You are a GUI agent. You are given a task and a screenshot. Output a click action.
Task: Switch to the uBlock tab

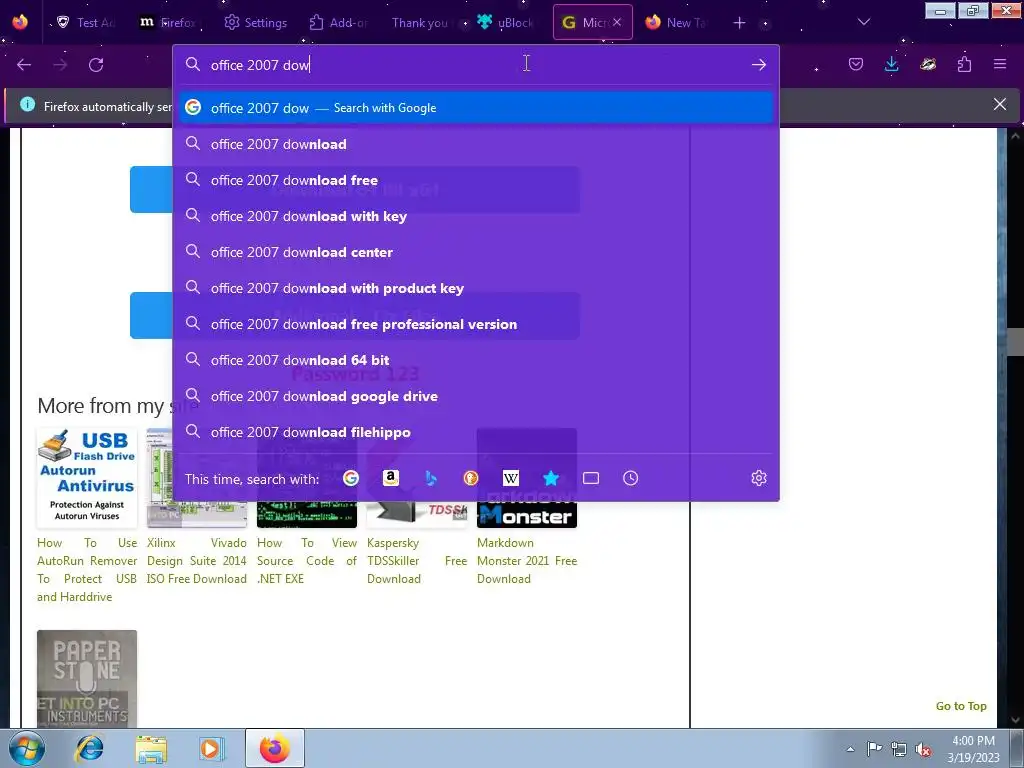pyautogui.click(x=505, y=22)
